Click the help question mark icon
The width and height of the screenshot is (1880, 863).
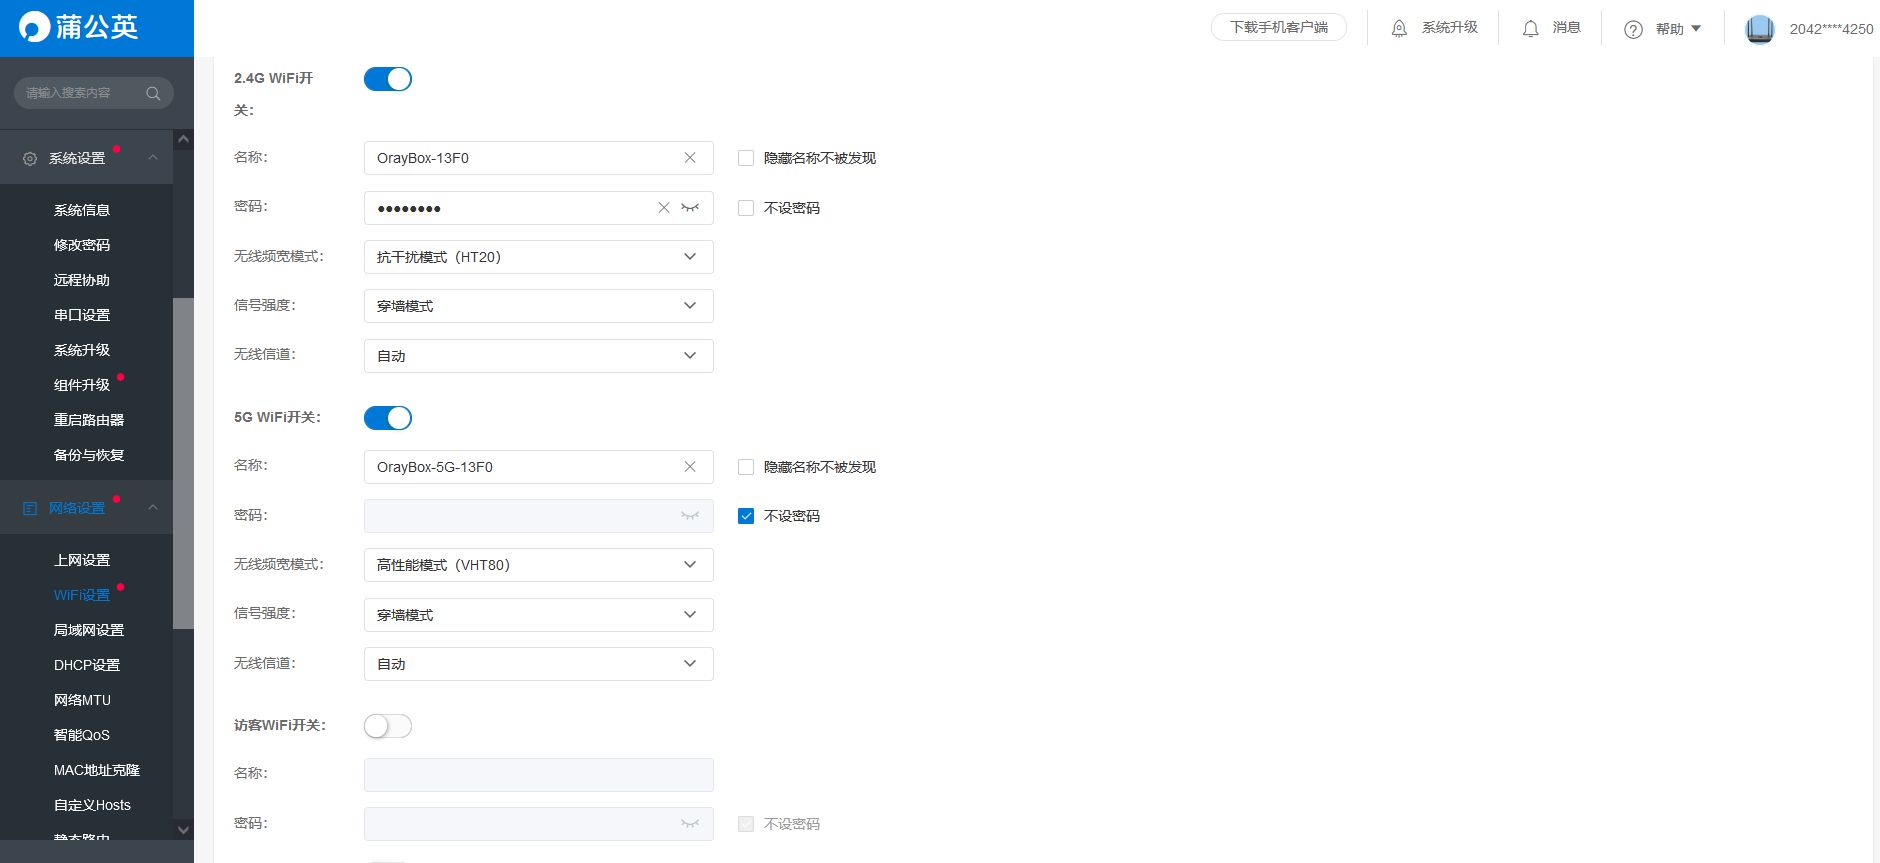coord(1633,30)
